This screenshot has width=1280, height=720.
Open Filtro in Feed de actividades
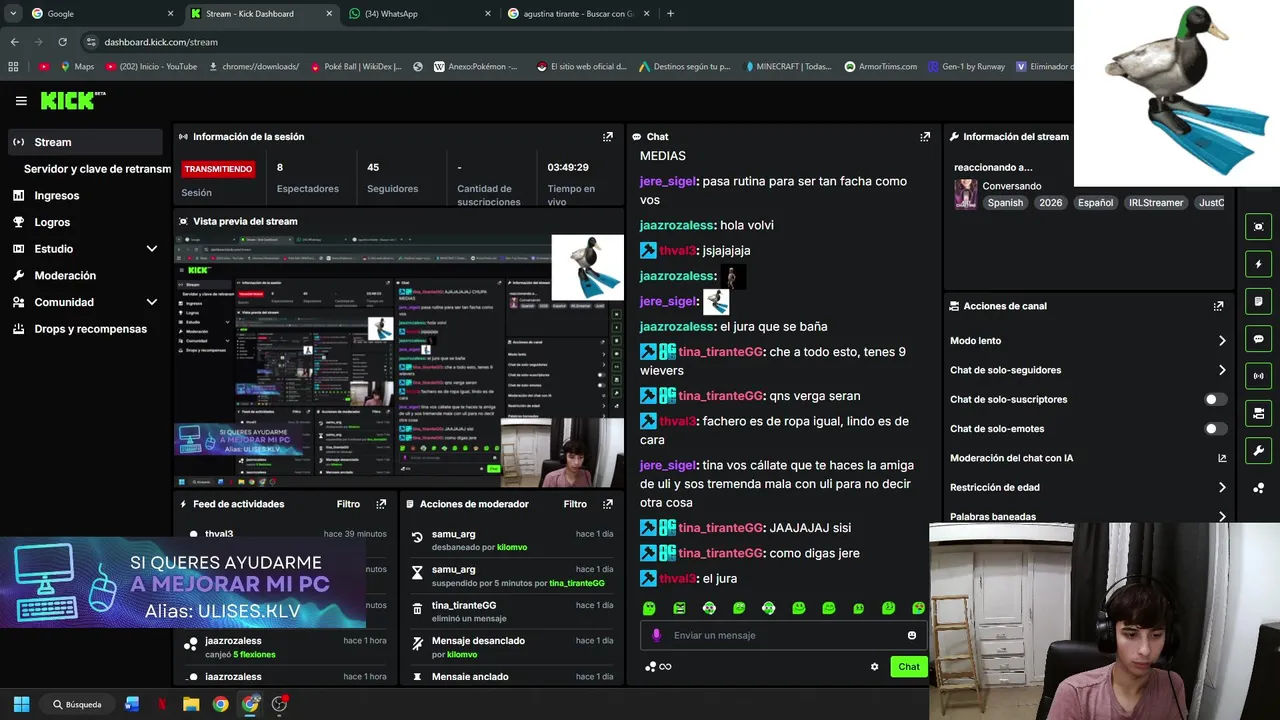click(x=348, y=504)
